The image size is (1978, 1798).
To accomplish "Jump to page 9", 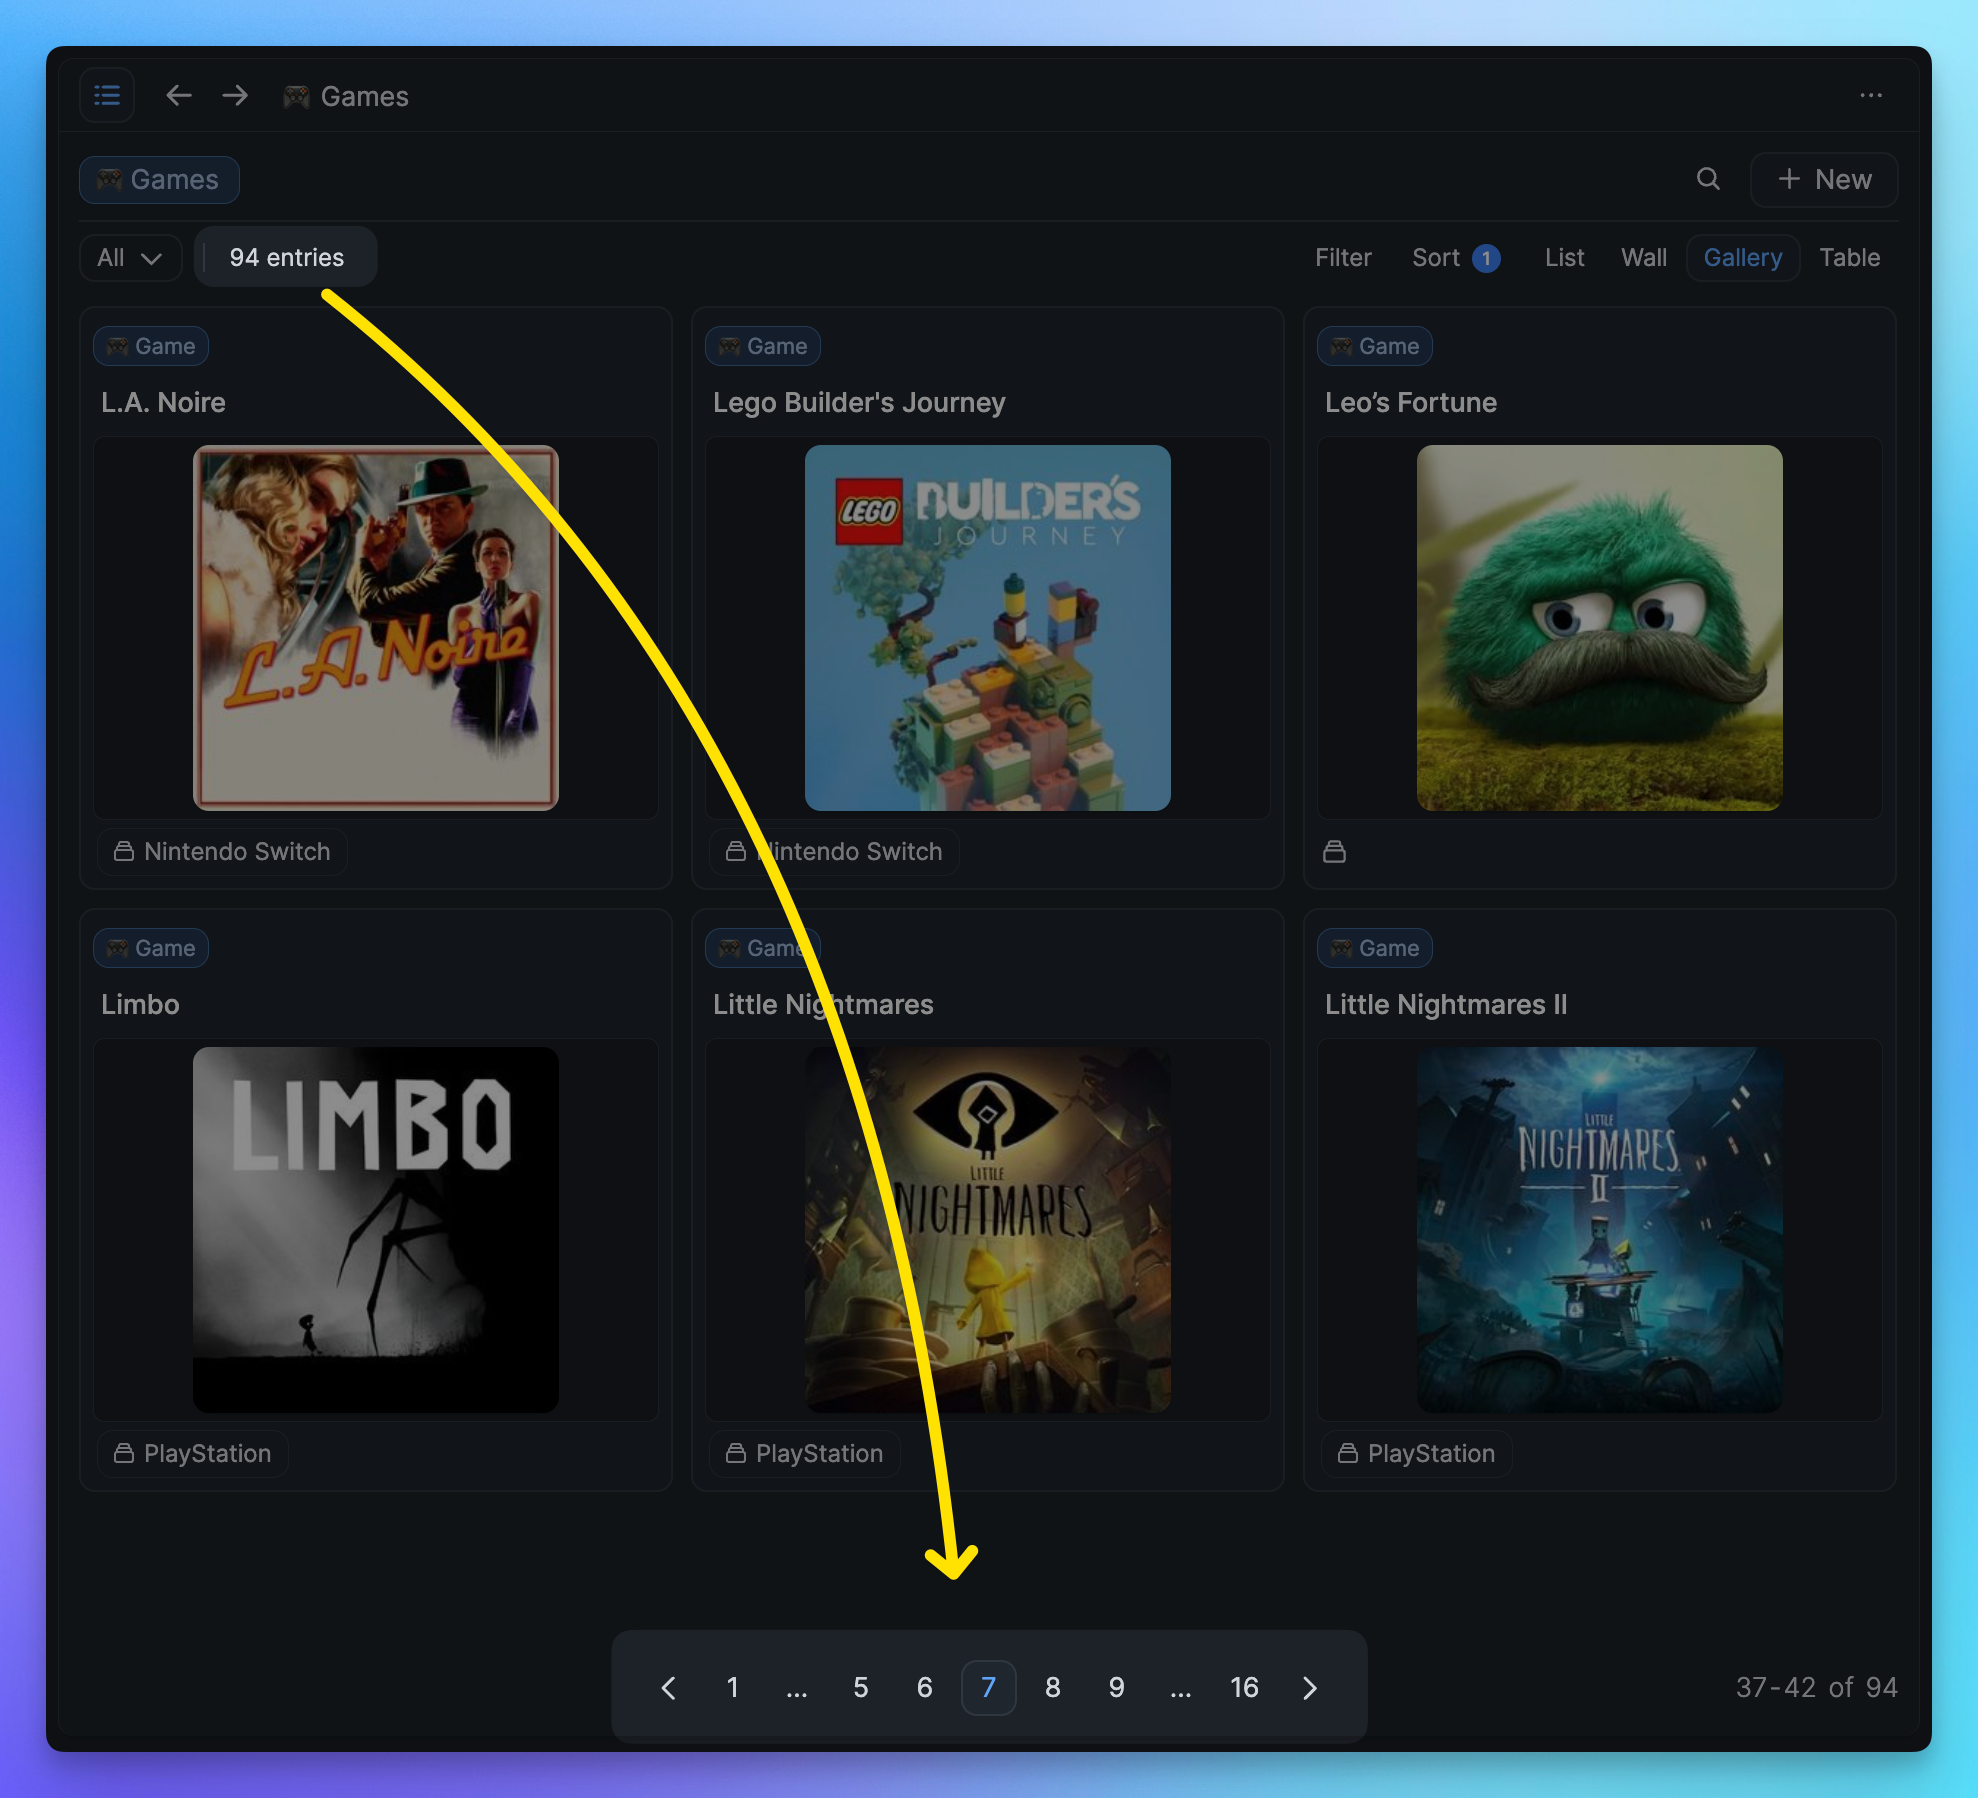I will (x=1117, y=1688).
